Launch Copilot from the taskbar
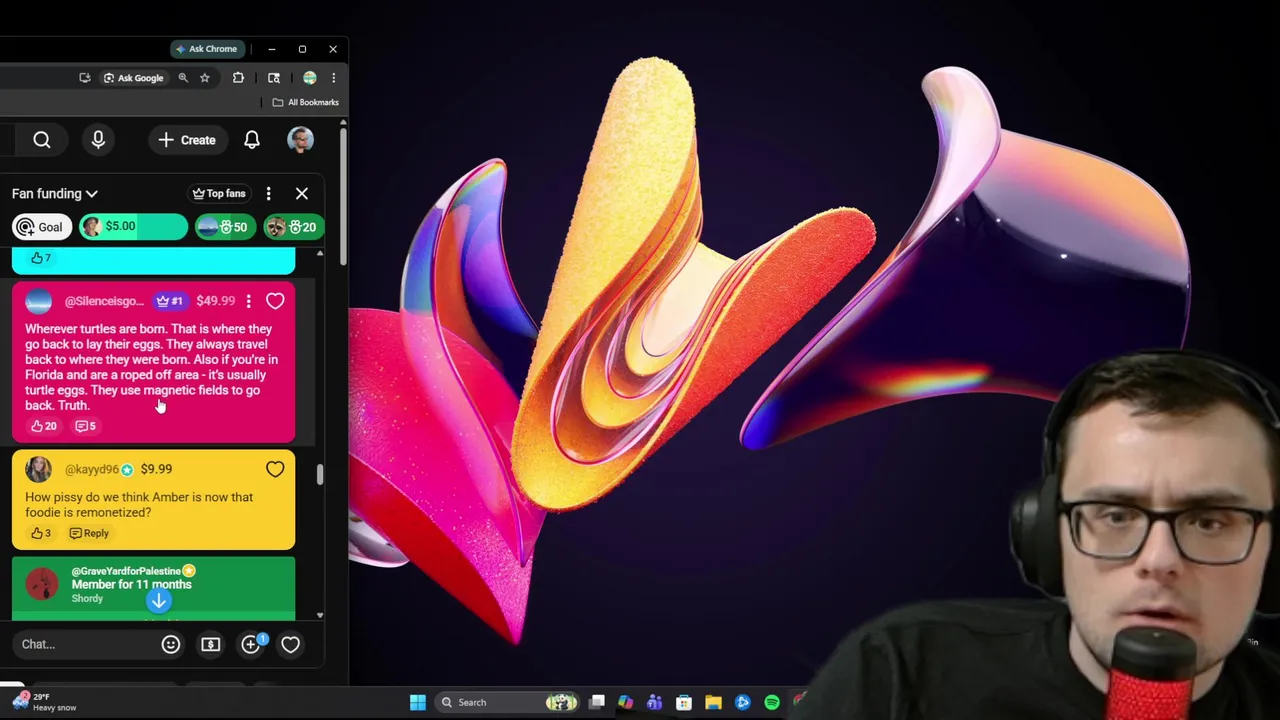 click(x=626, y=702)
